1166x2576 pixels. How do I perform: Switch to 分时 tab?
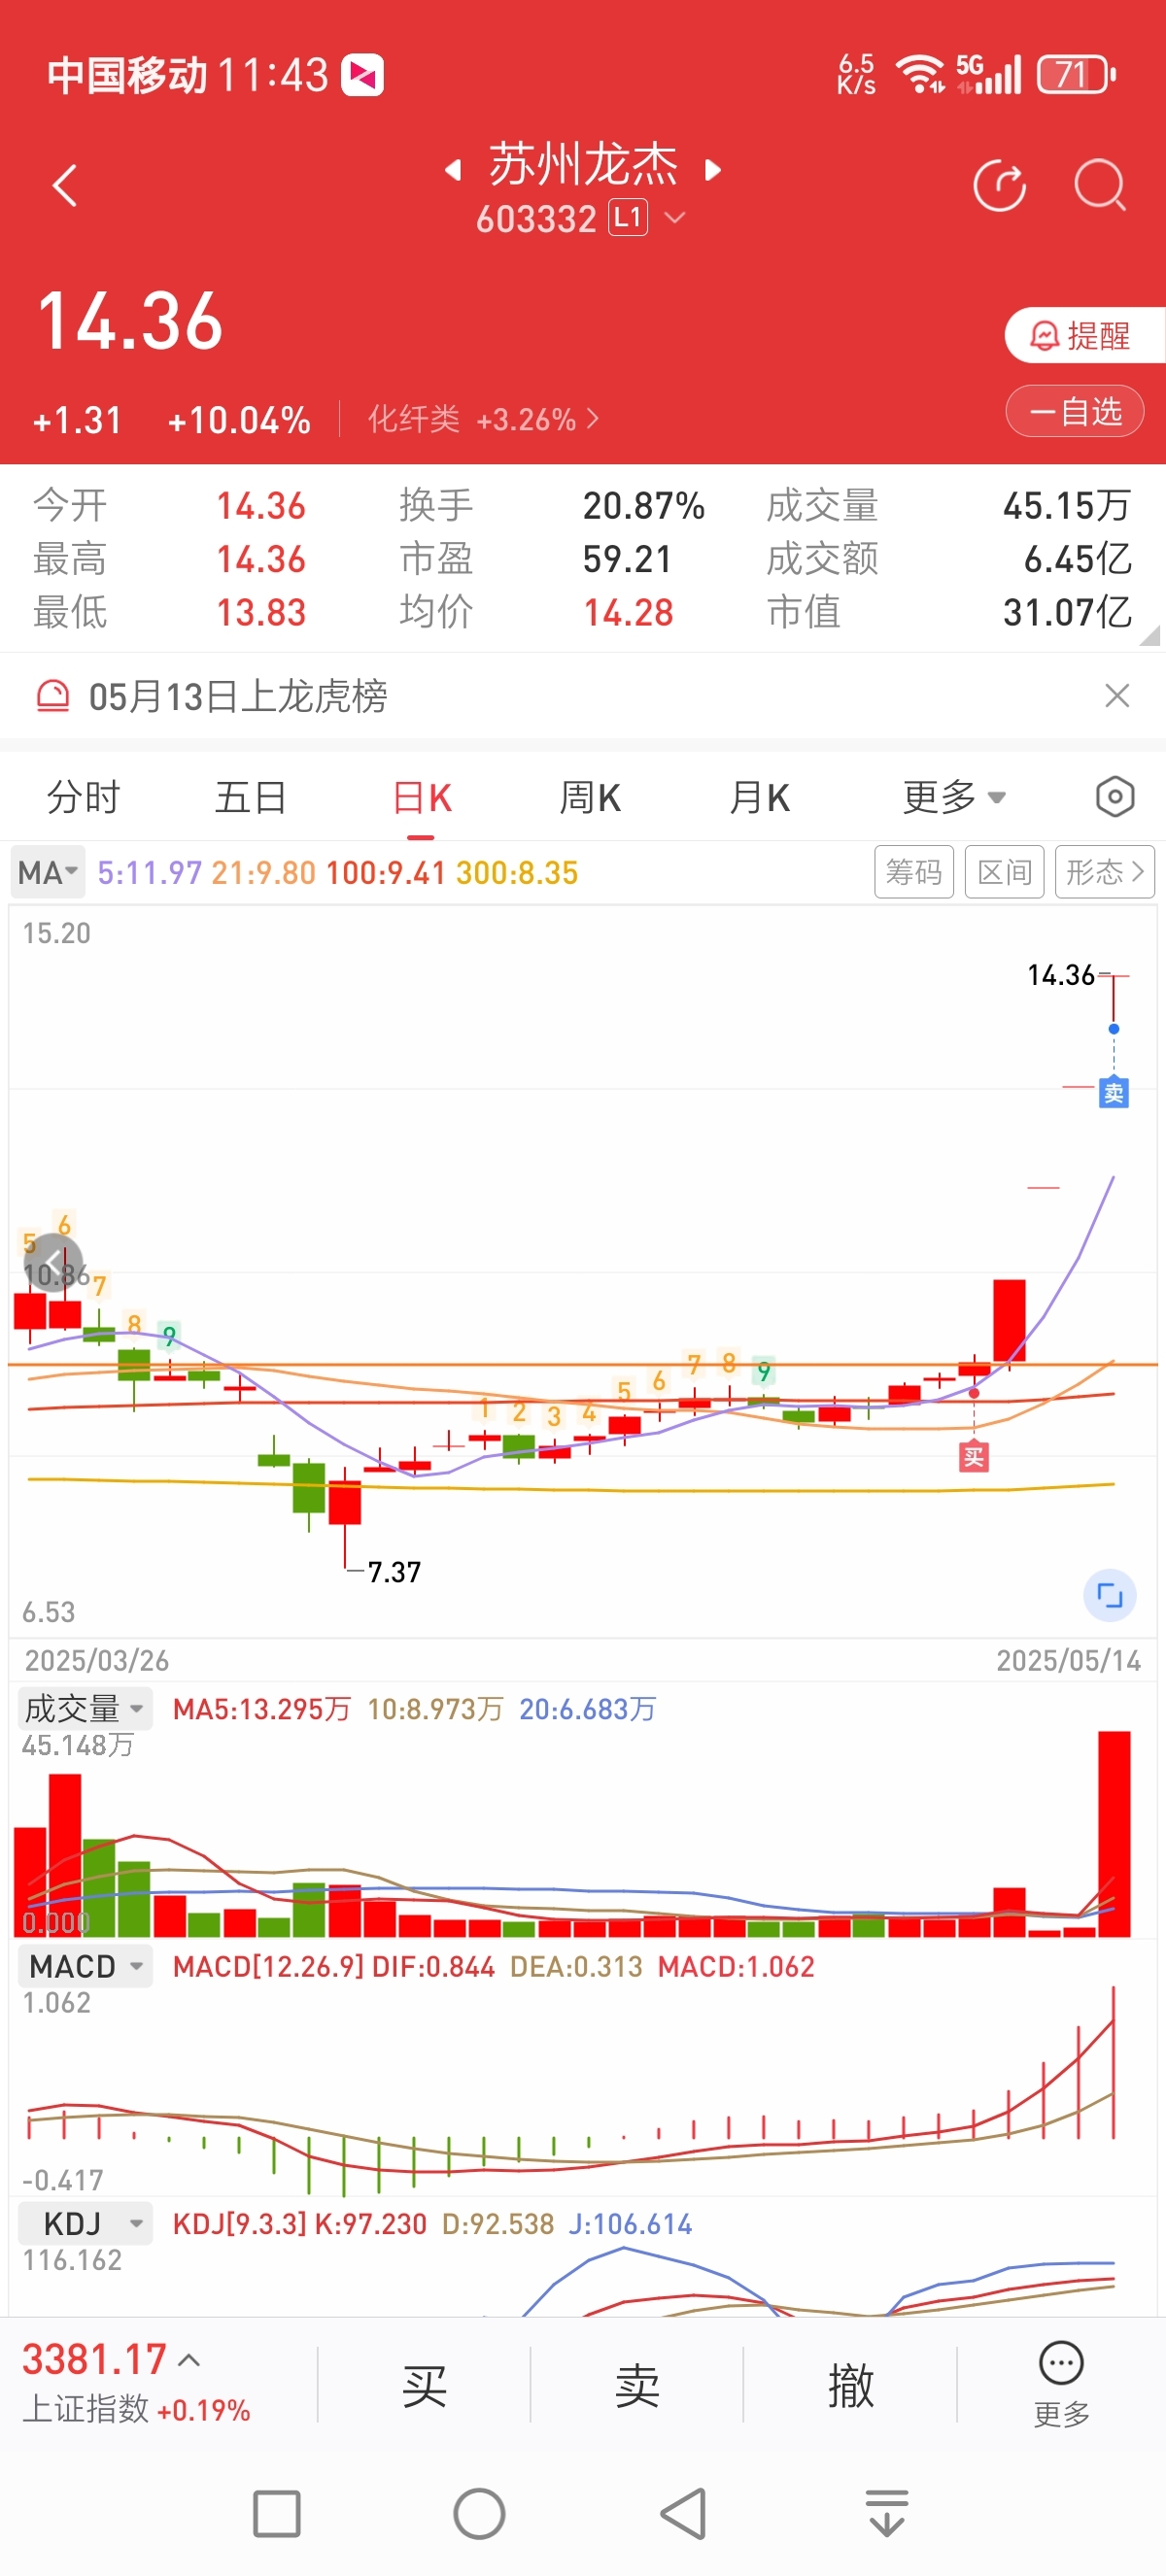click(x=84, y=798)
